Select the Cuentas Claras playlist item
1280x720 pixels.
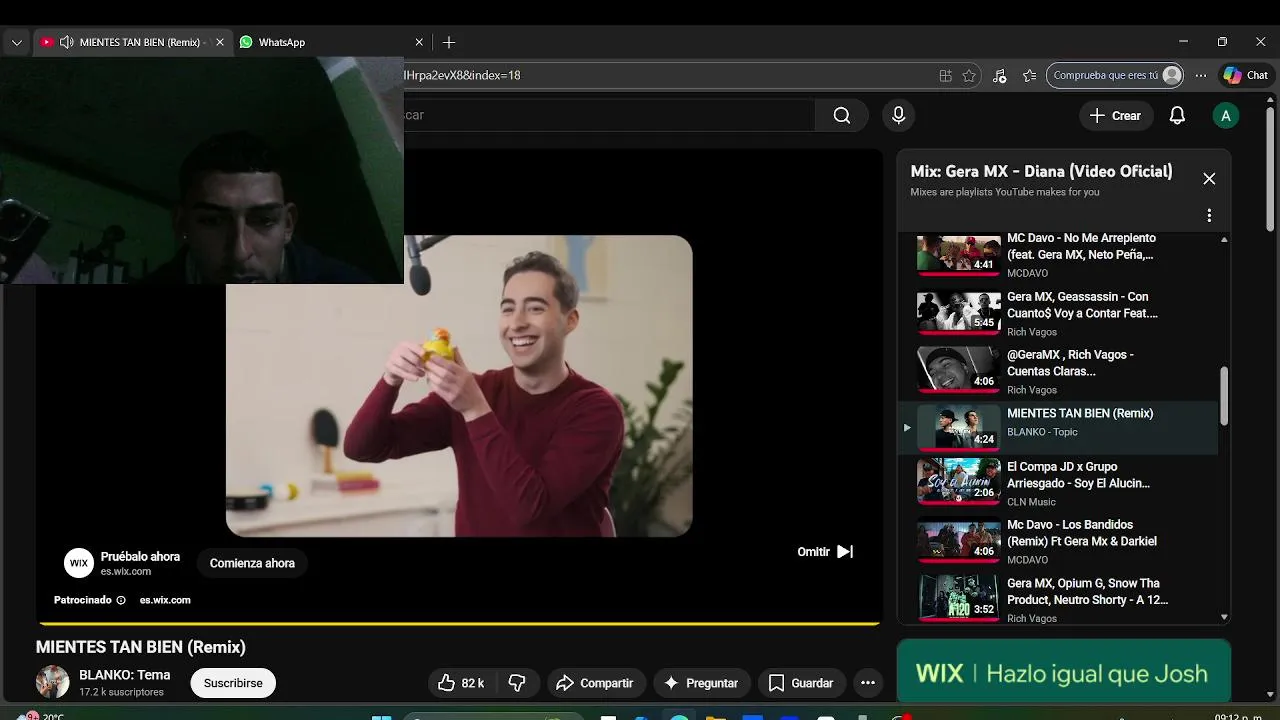(x=1060, y=370)
